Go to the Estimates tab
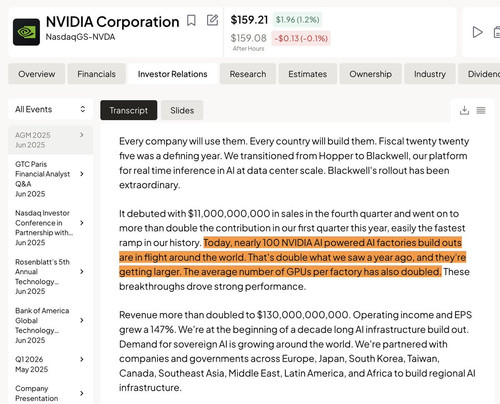The height and width of the screenshot is (404, 500). pos(308,74)
